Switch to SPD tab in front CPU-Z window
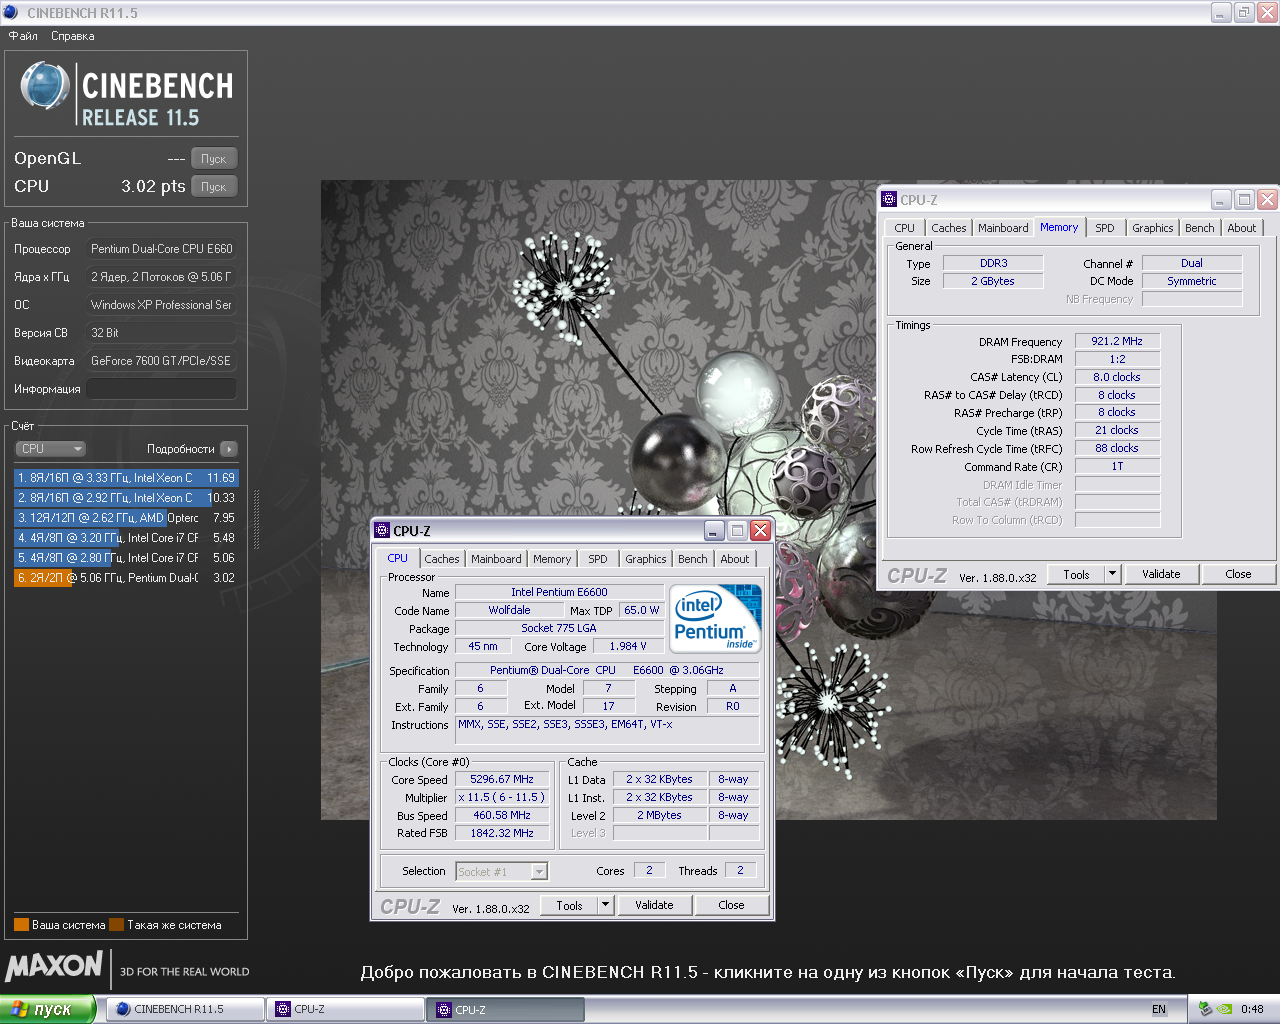The image size is (1280, 1024). [598, 559]
